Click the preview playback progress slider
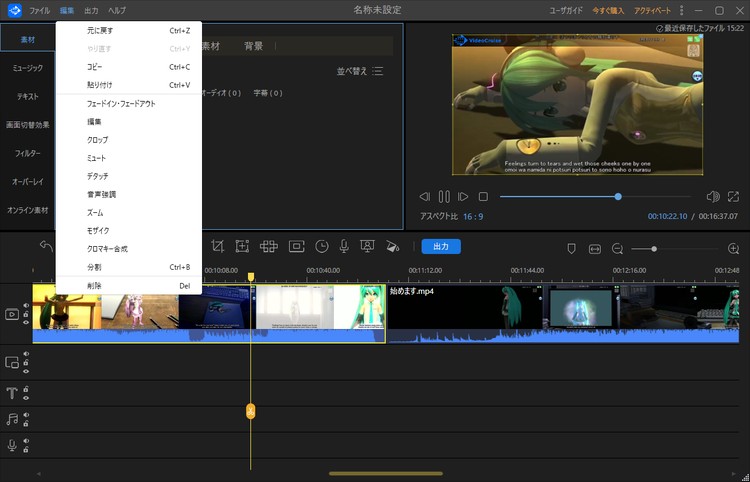The height and width of the screenshot is (482, 750). point(596,197)
